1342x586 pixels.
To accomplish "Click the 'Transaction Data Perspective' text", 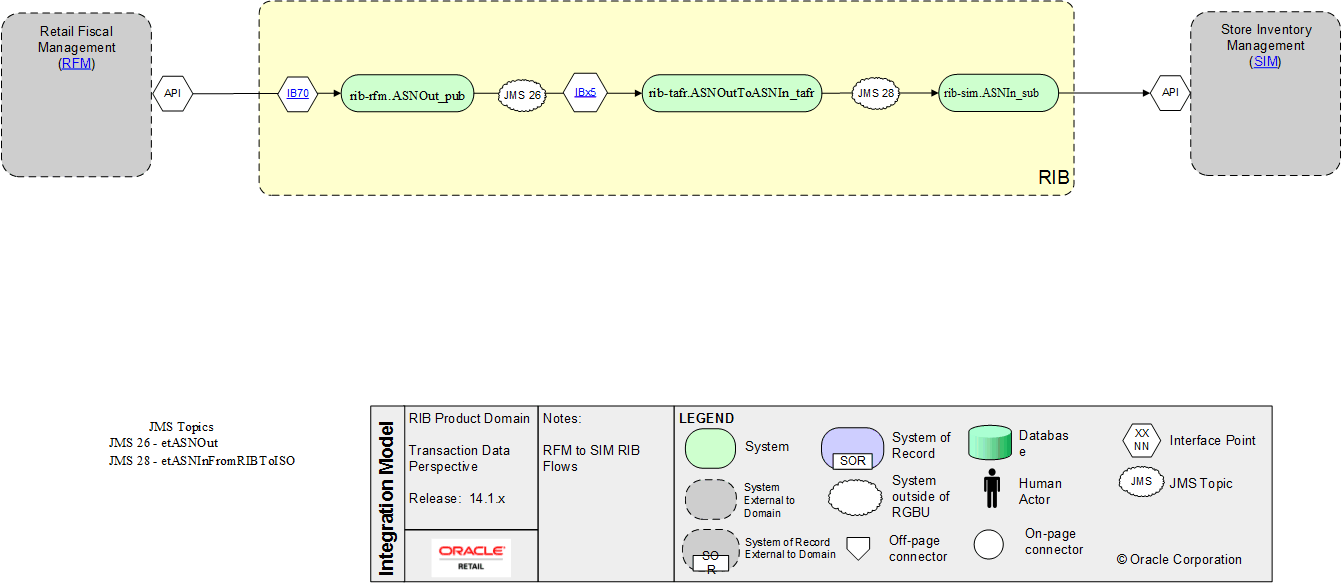I will 459,458.
